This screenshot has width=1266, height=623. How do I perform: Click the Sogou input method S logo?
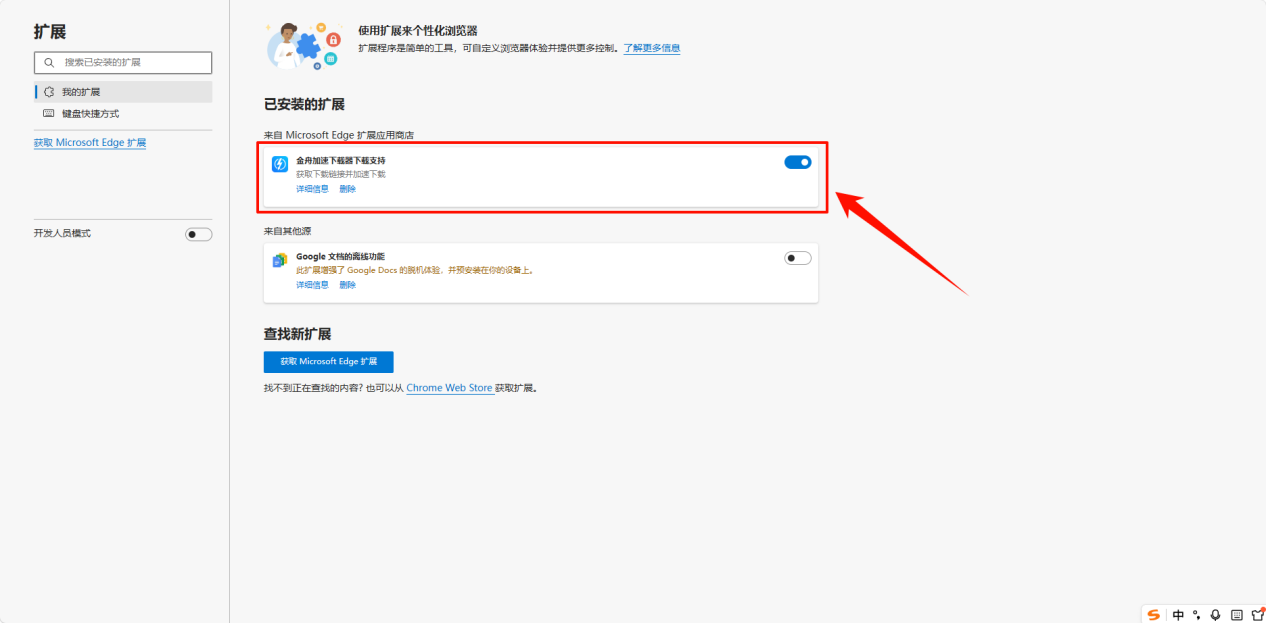1154,614
